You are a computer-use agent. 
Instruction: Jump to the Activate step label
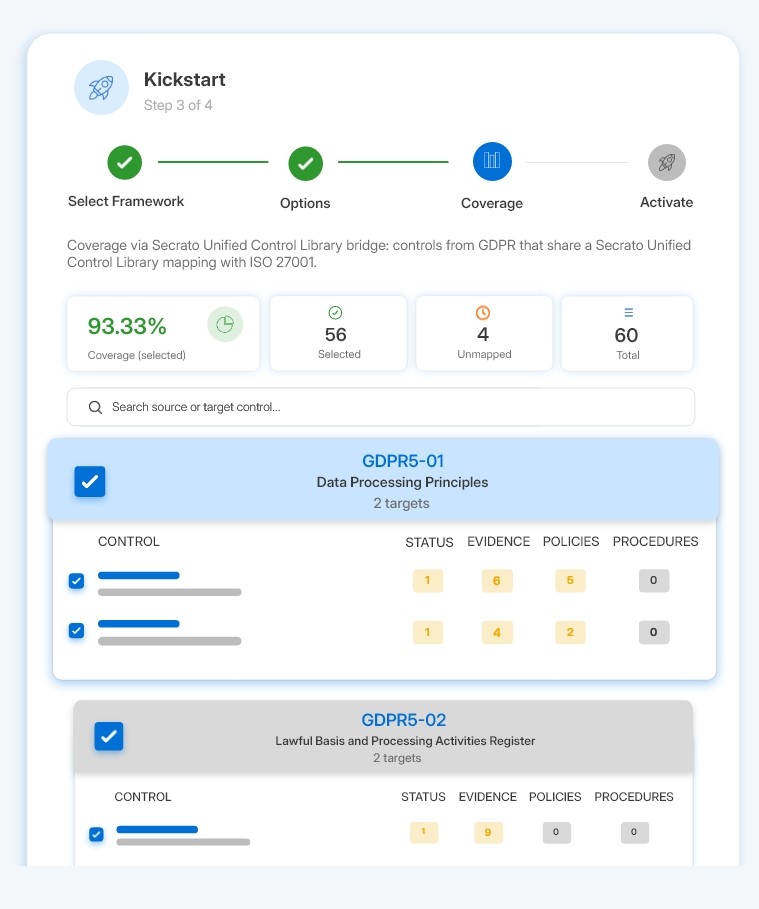point(666,202)
